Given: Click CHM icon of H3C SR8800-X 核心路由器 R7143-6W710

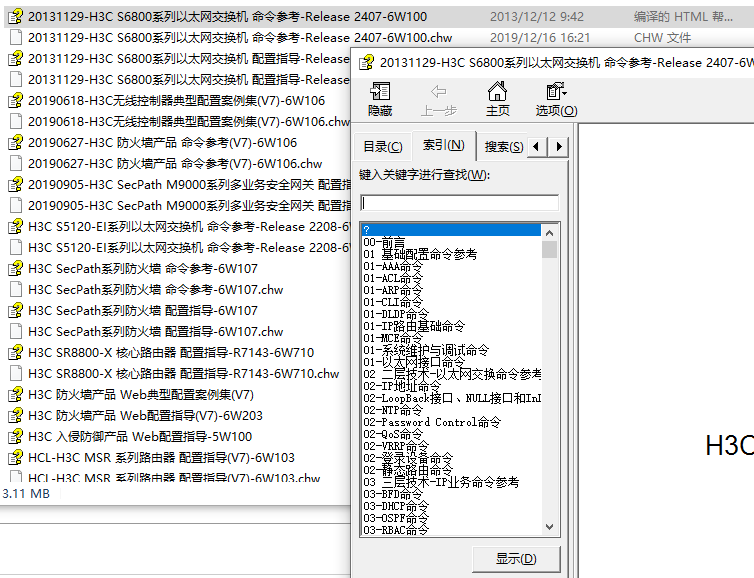Looking at the screenshot, I should pyautogui.click(x=15, y=352).
